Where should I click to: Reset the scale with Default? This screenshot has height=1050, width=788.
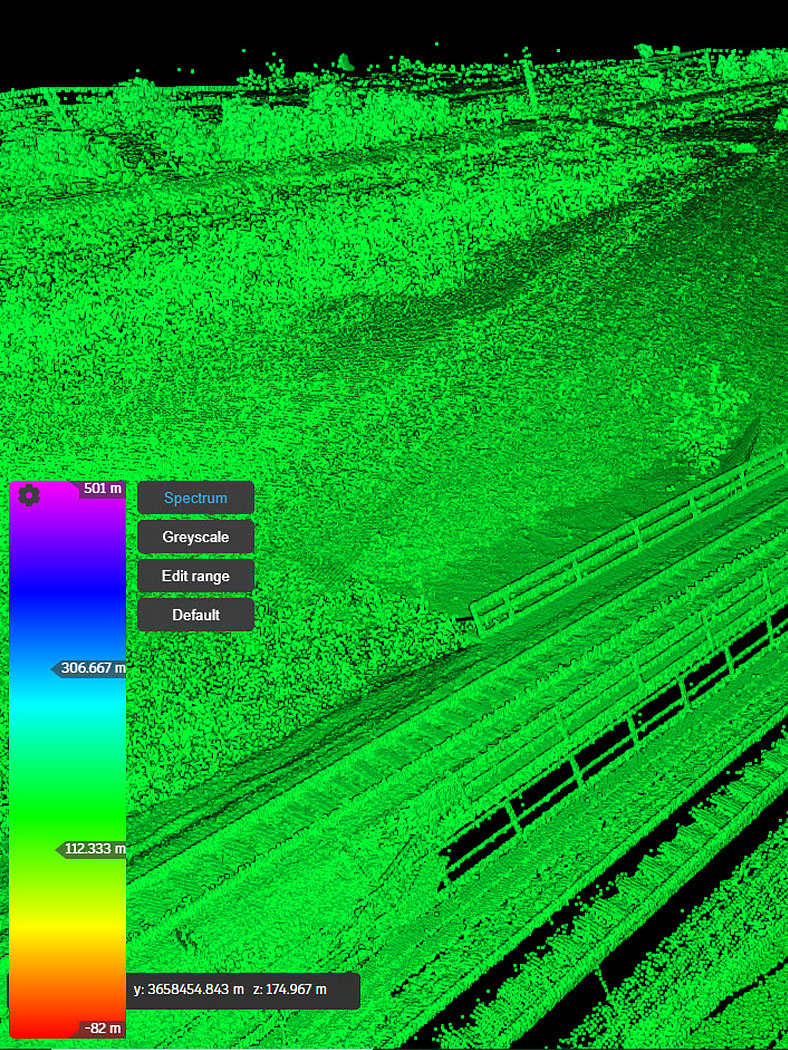(195, 615)
